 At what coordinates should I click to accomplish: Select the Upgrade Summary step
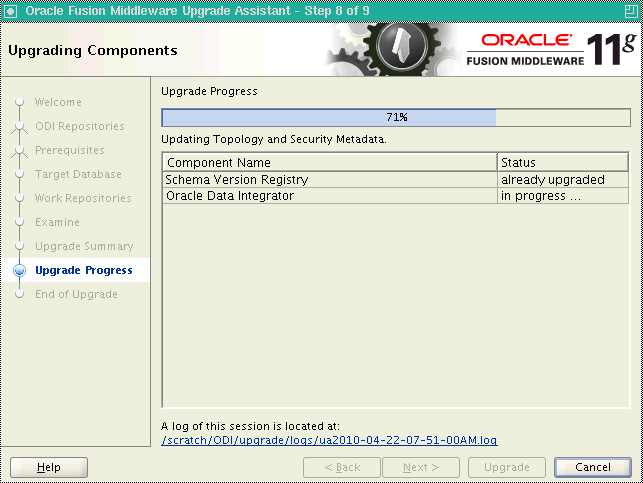click(x=84, y=246)
